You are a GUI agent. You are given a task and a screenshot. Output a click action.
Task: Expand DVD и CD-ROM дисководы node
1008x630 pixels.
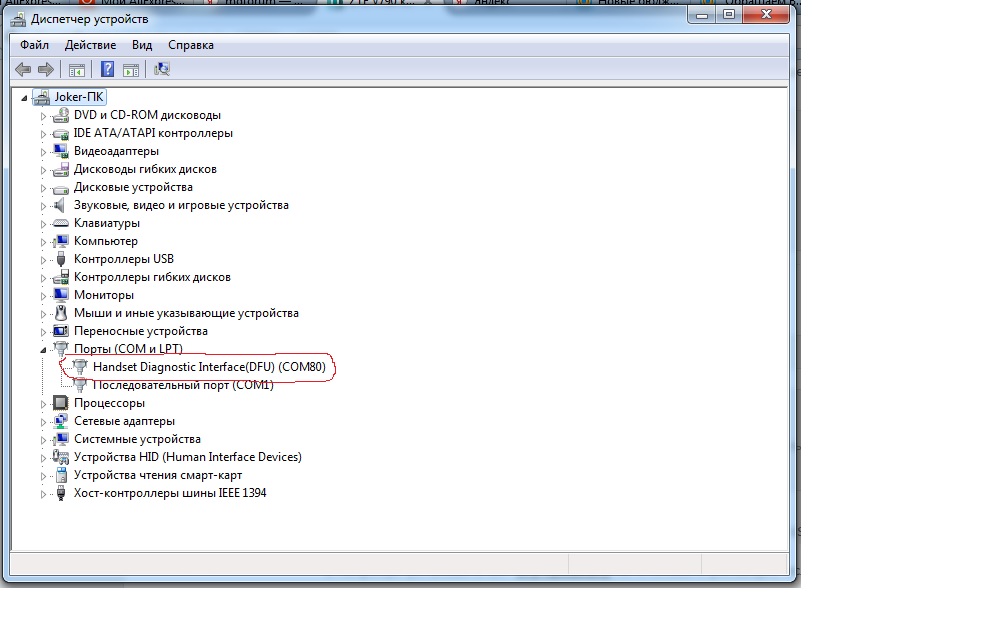click(43, 116)
